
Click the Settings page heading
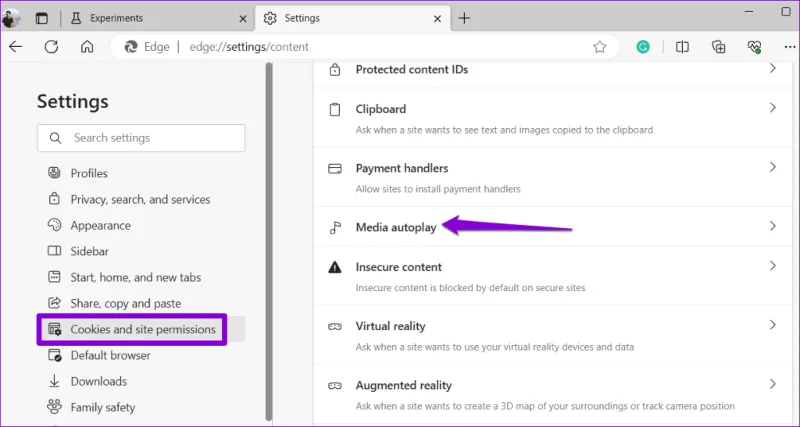(72, 102)
